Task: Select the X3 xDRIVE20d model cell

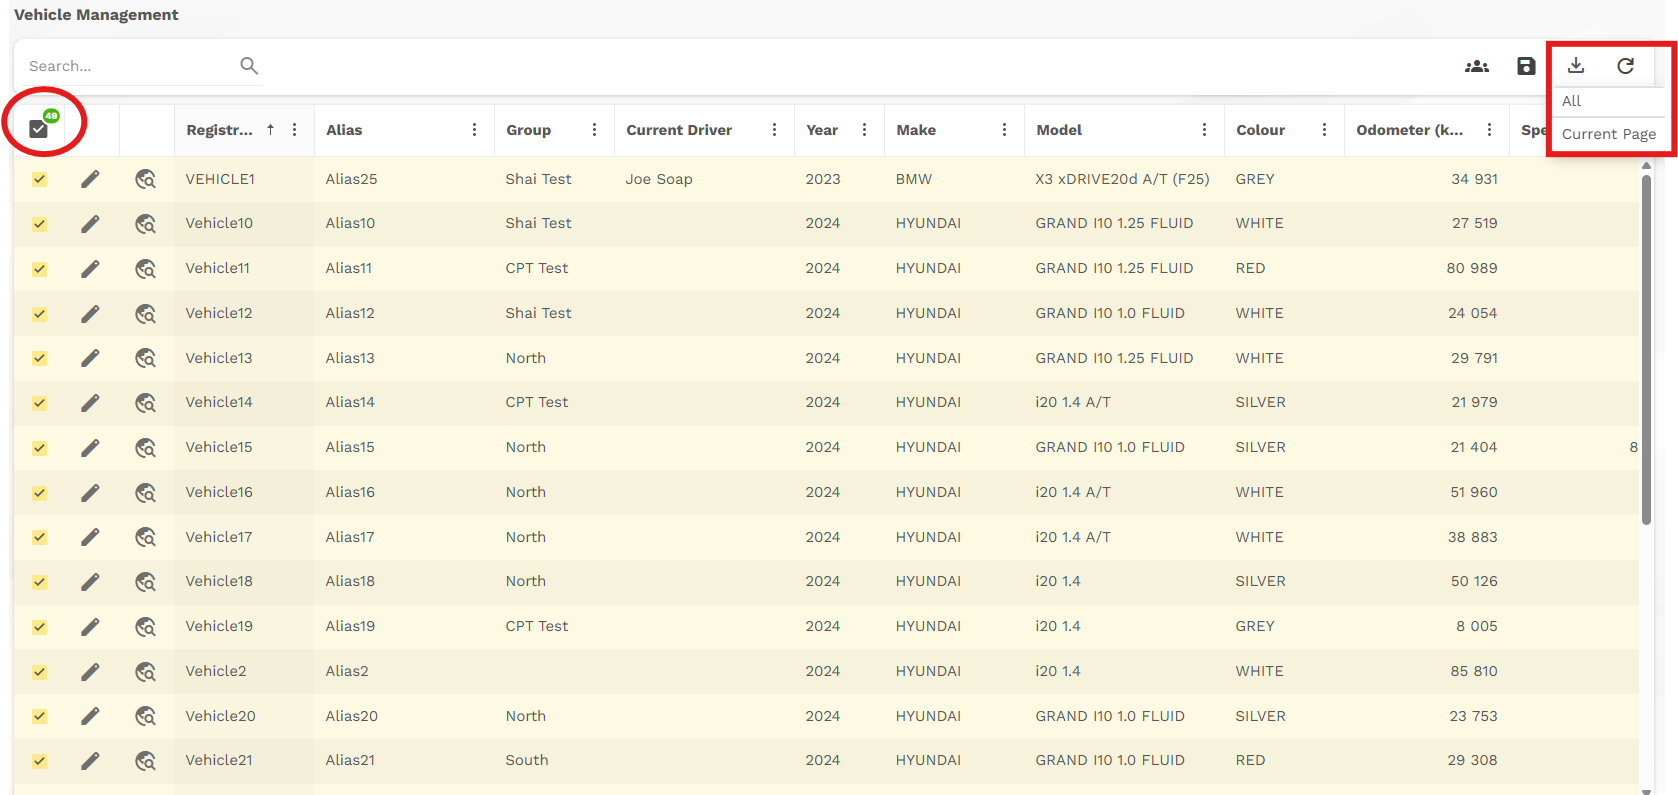Action: (1122, 179)
